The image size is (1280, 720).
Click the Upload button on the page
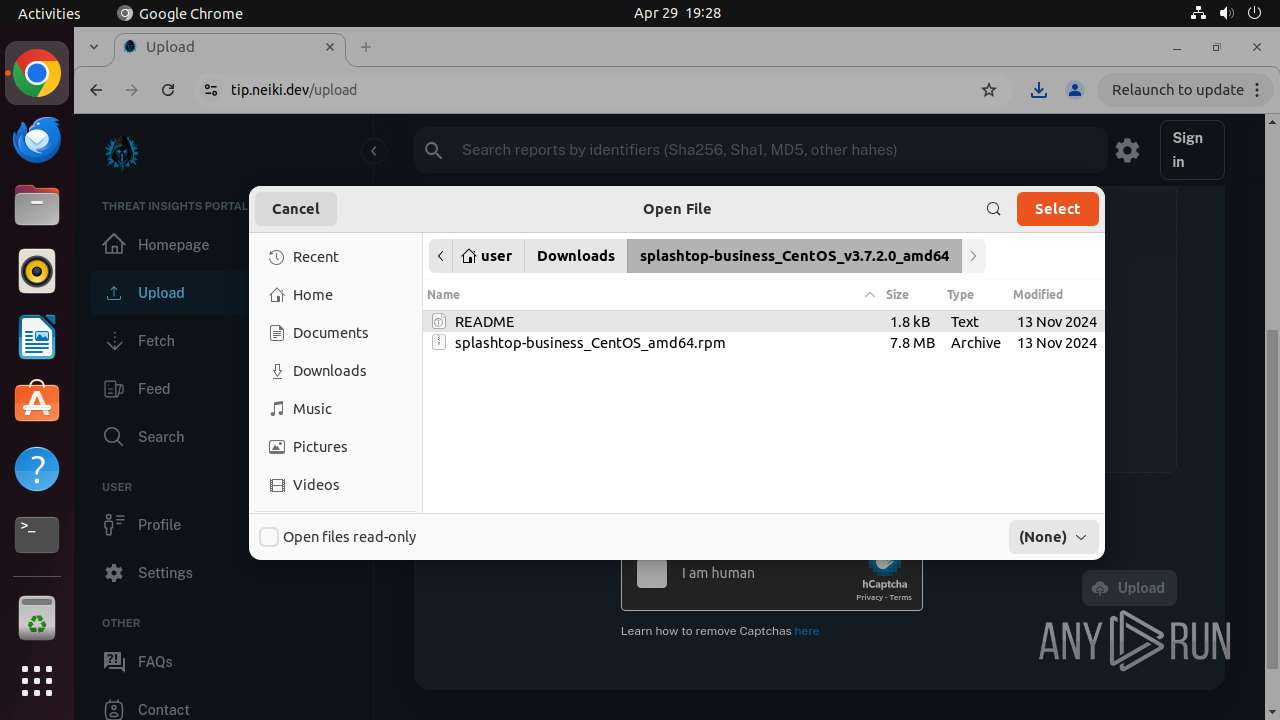(1129, 588)
